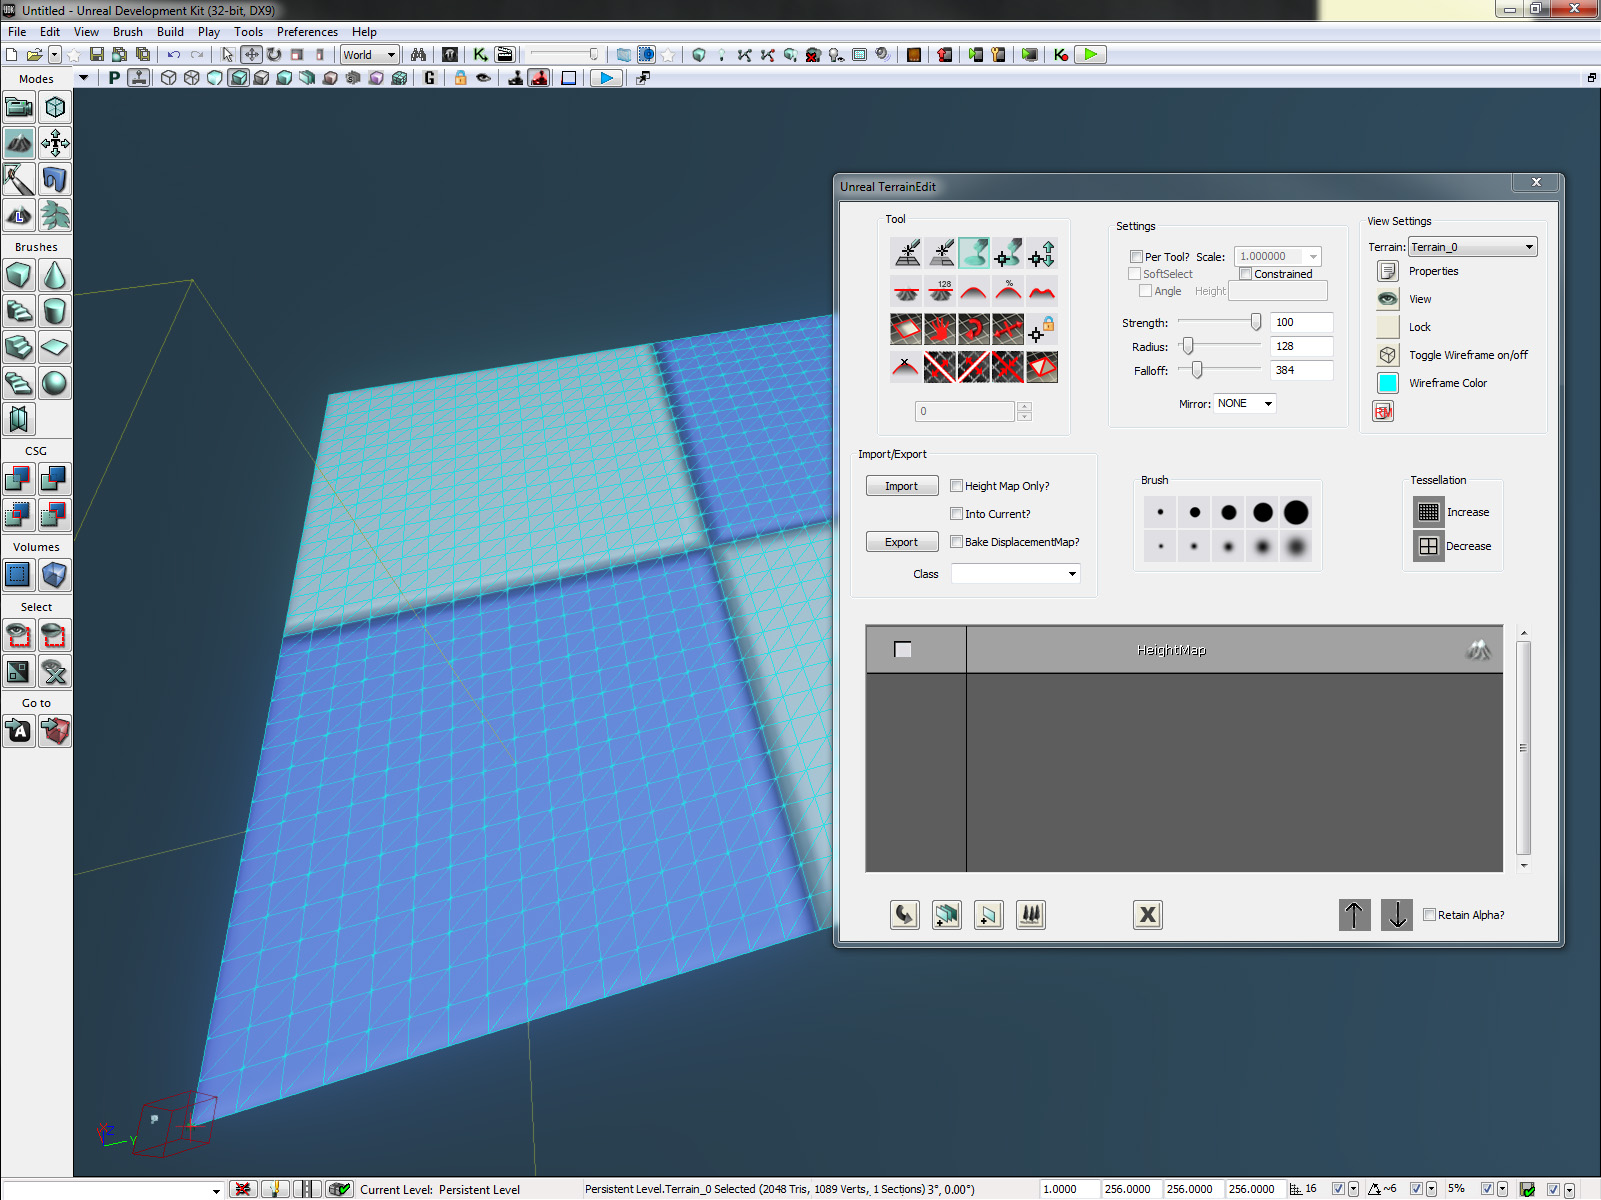Adjust the Strength slider handle

[x=1256, y=322]
